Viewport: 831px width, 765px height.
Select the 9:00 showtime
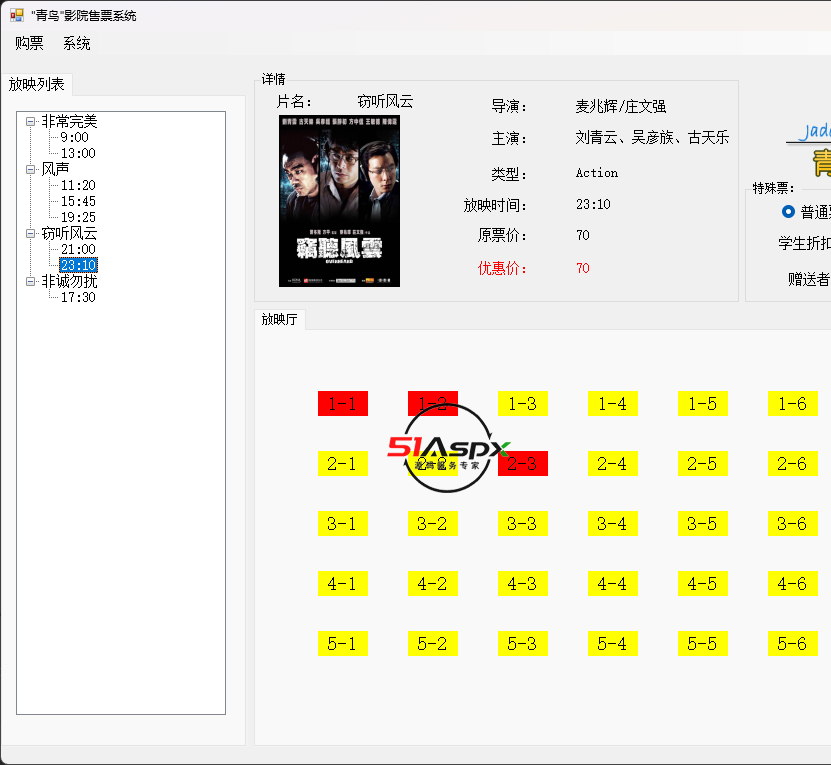point(74,137)
